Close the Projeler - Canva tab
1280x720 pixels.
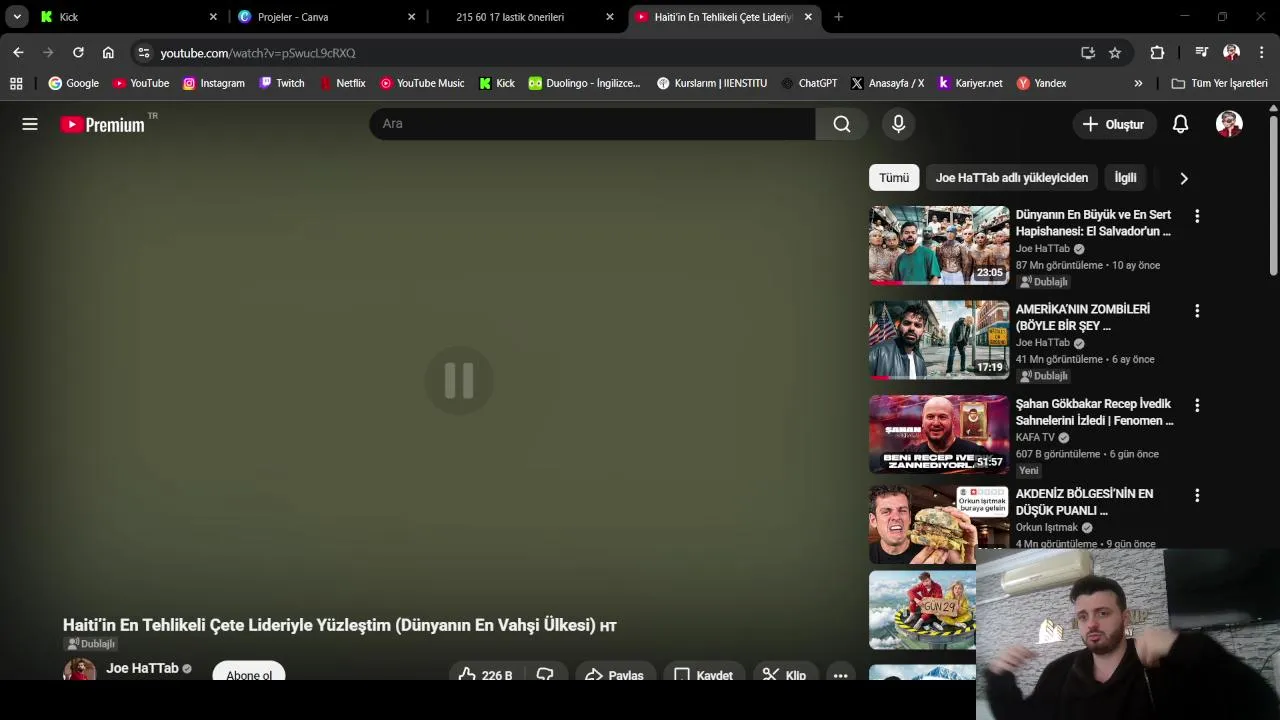coord(411,17)
